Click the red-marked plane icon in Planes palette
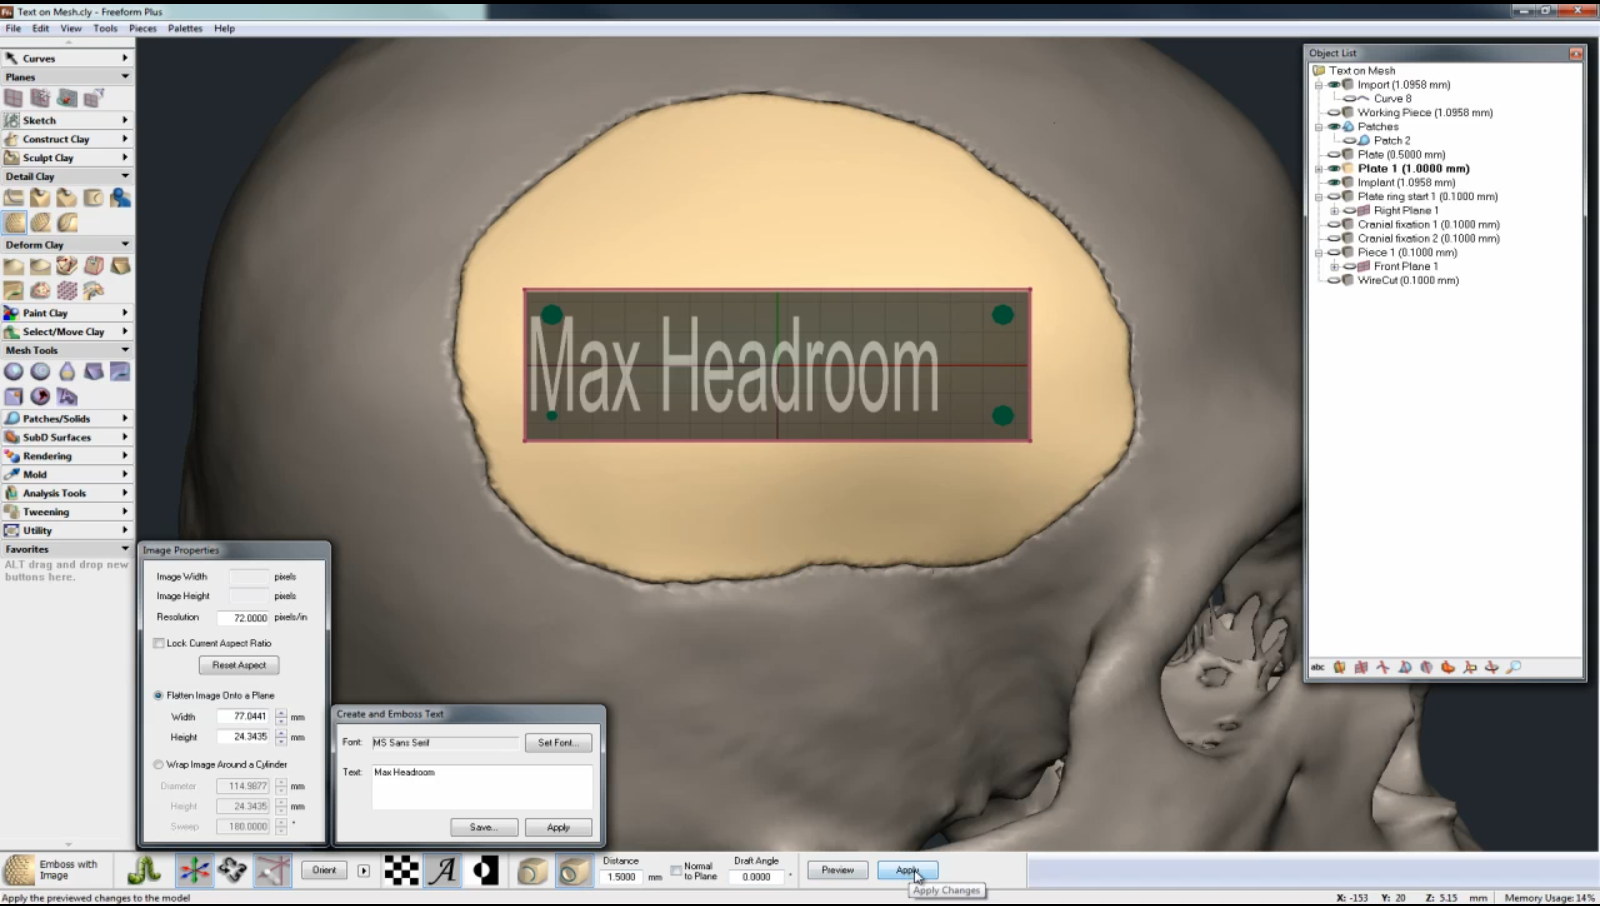This screenshot has width=1600, height=906. pyautogui.click(x=67, y=98)
